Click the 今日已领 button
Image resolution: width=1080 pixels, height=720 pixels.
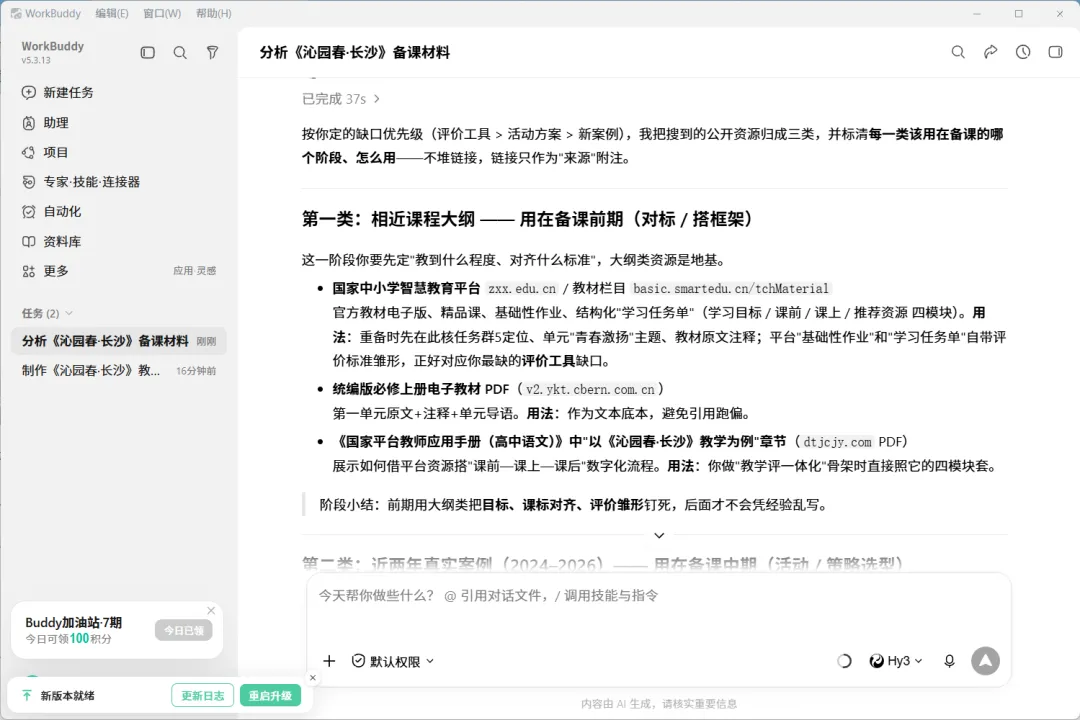click(x=183, y=630)
